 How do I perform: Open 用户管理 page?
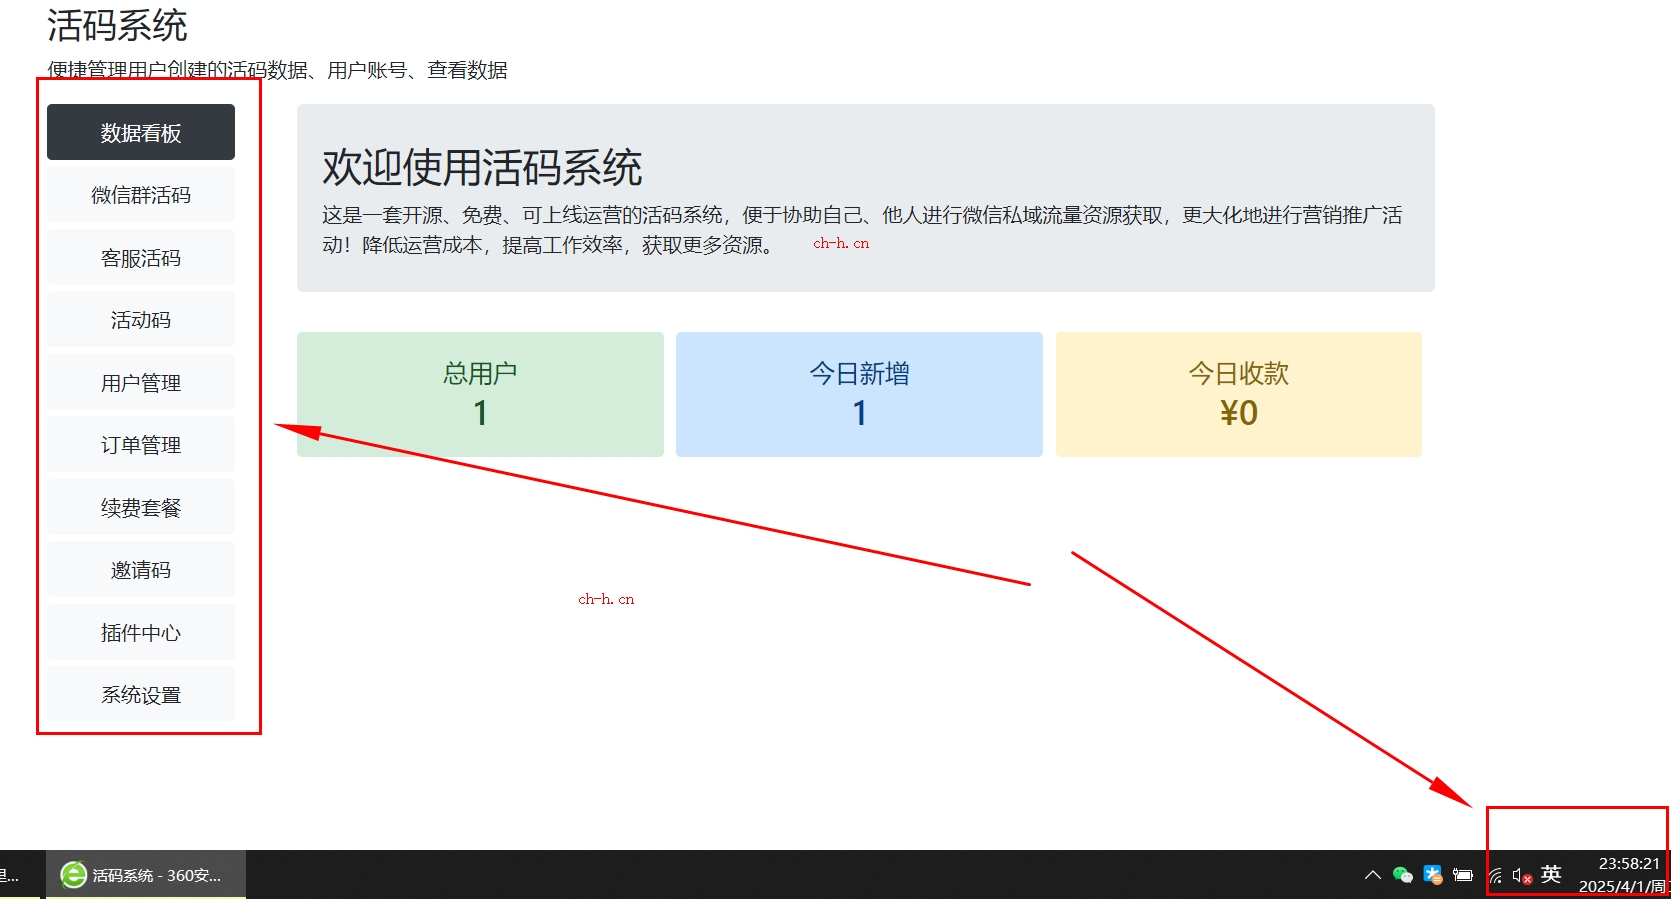141,383
